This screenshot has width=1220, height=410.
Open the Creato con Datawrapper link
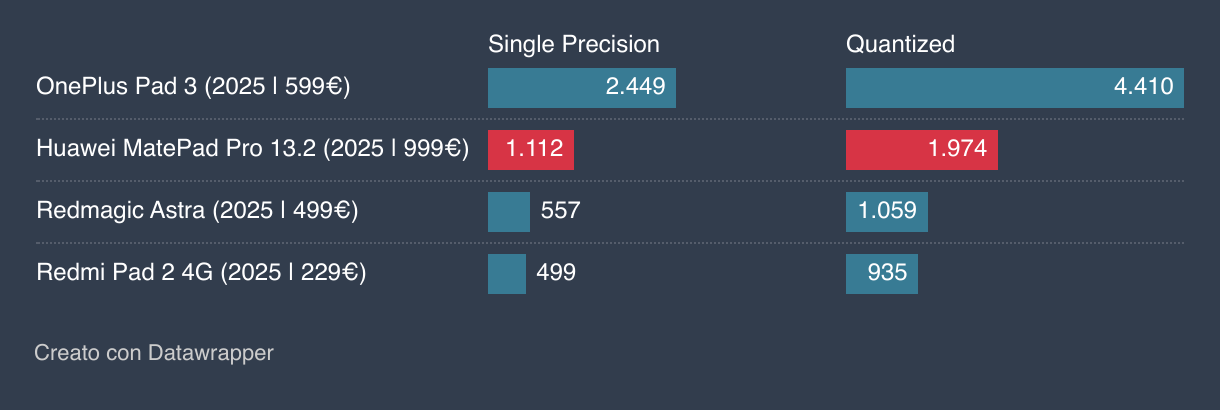pos(153,353)
